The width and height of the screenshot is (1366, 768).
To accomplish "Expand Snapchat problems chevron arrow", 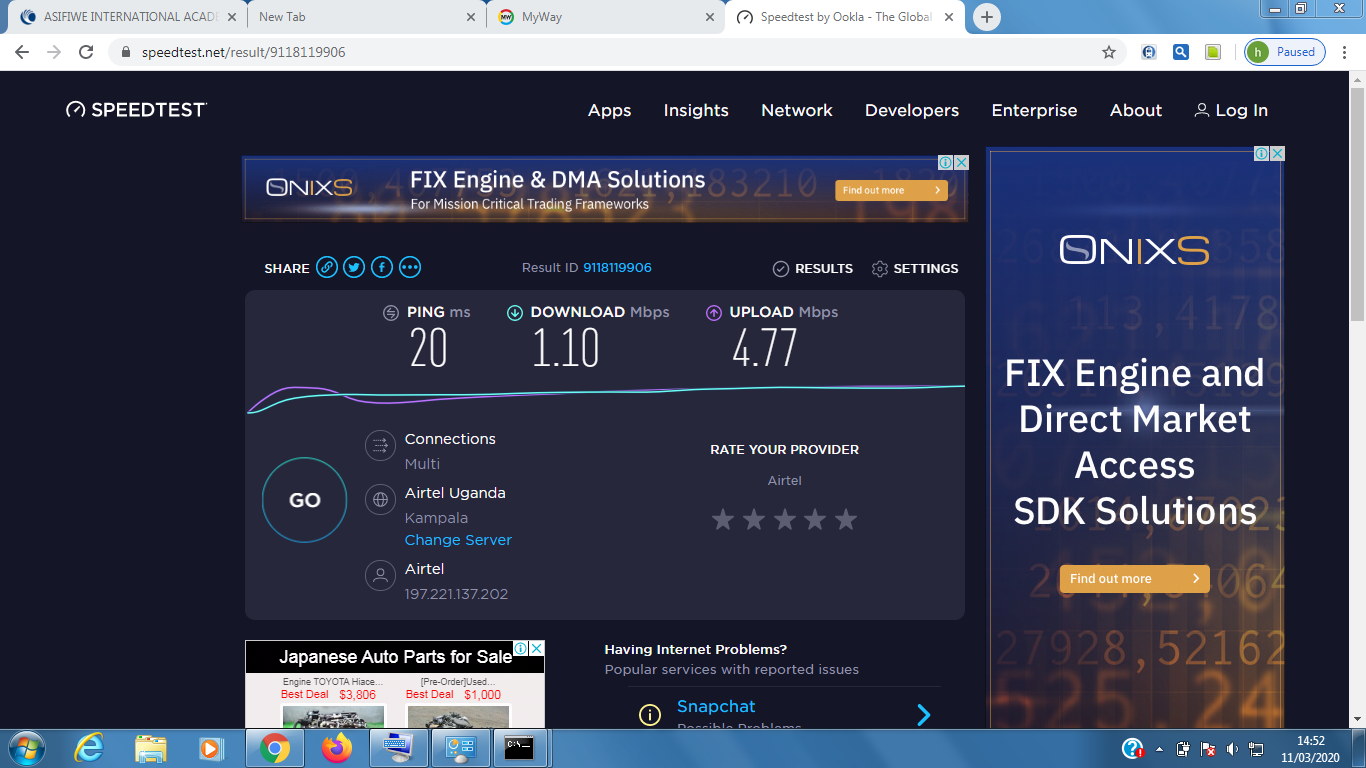I will click(923, 714).
